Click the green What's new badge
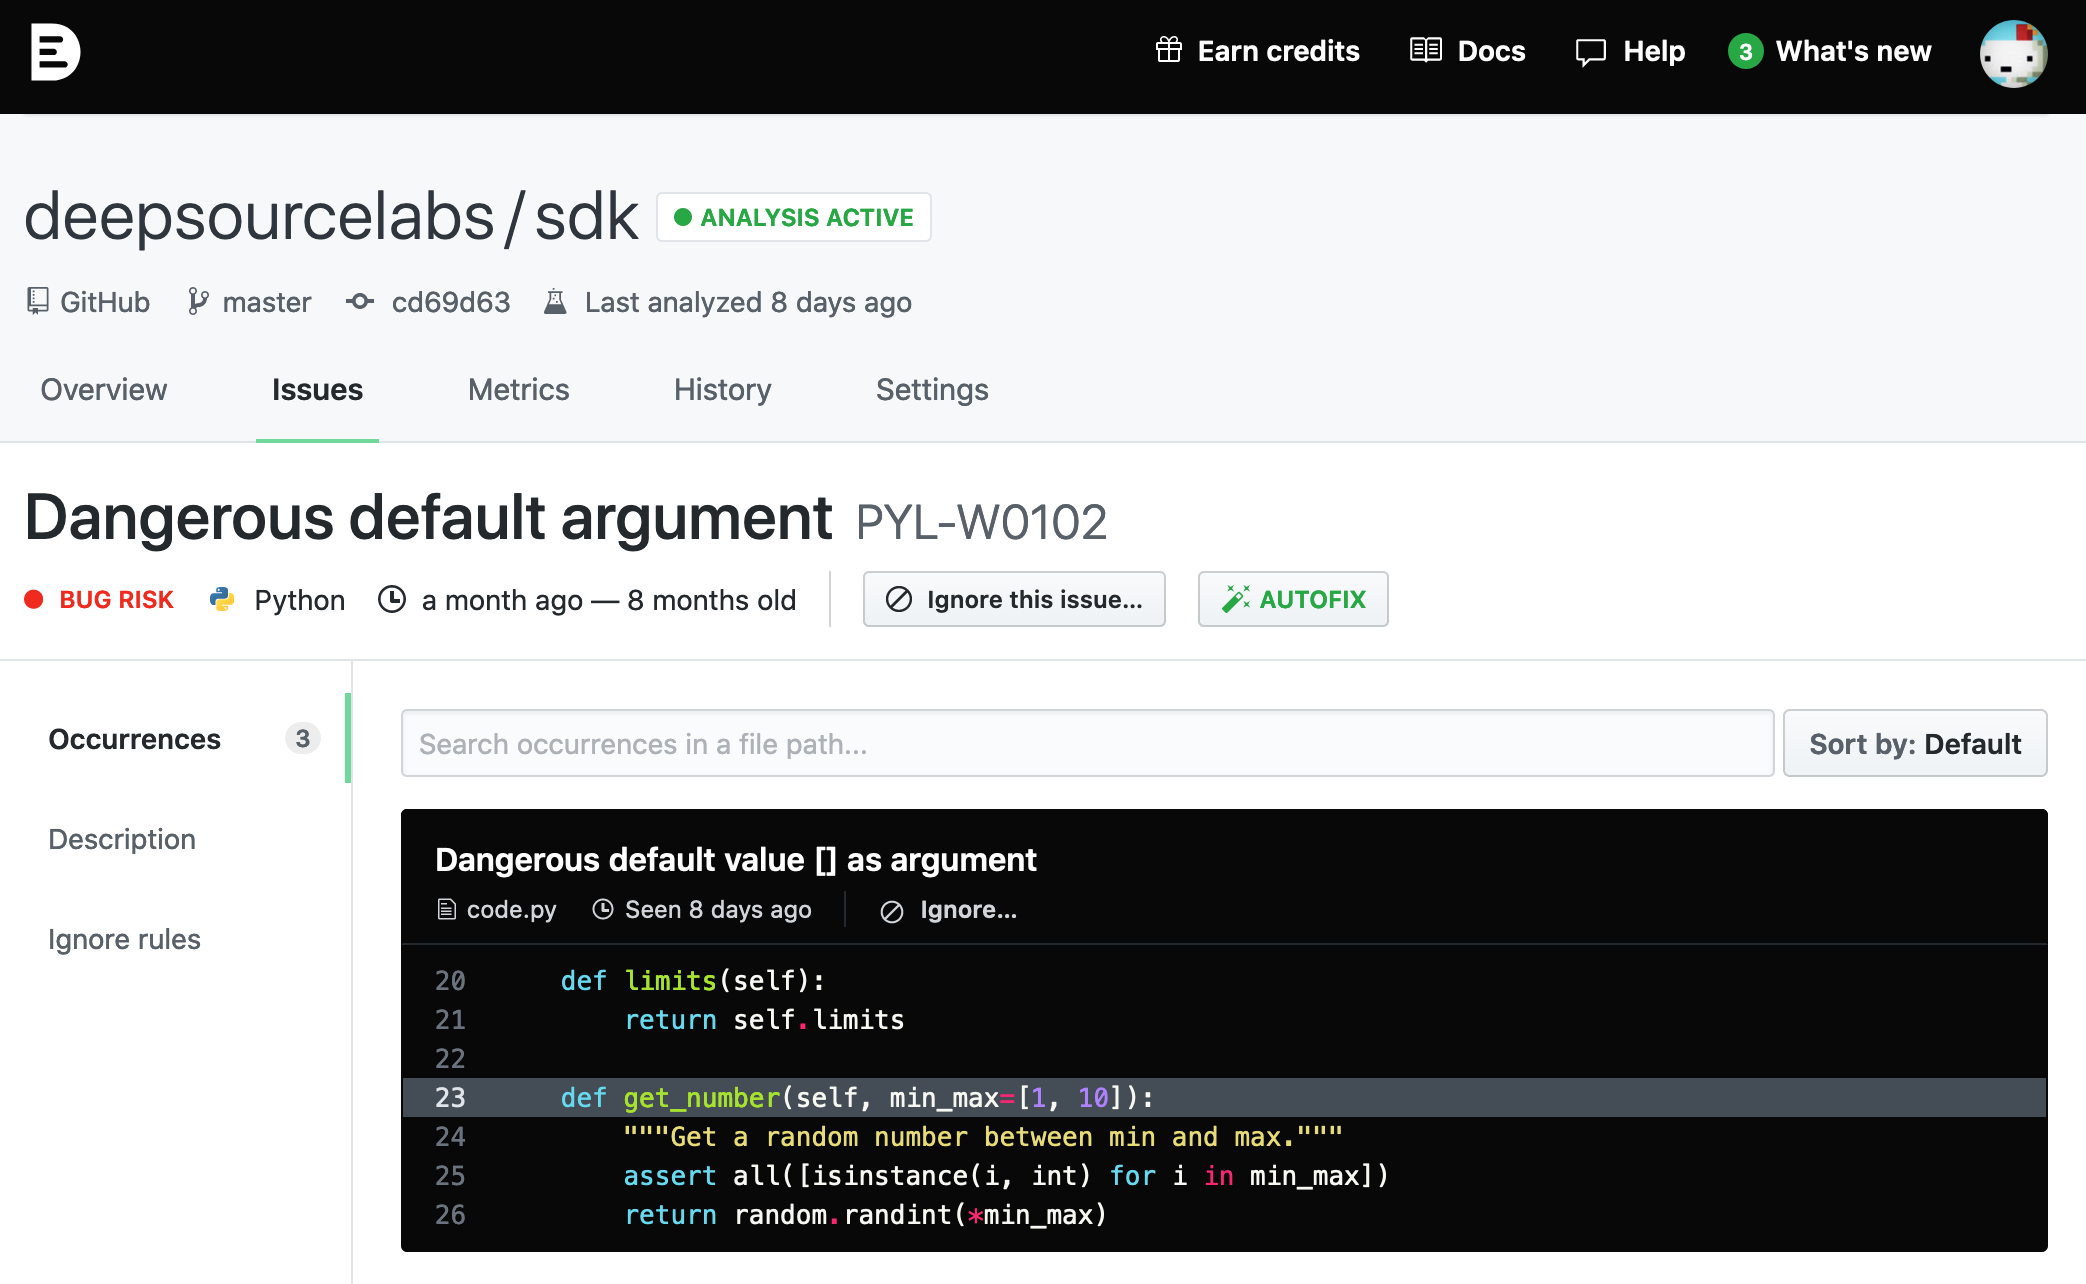 coord(1745,51)
